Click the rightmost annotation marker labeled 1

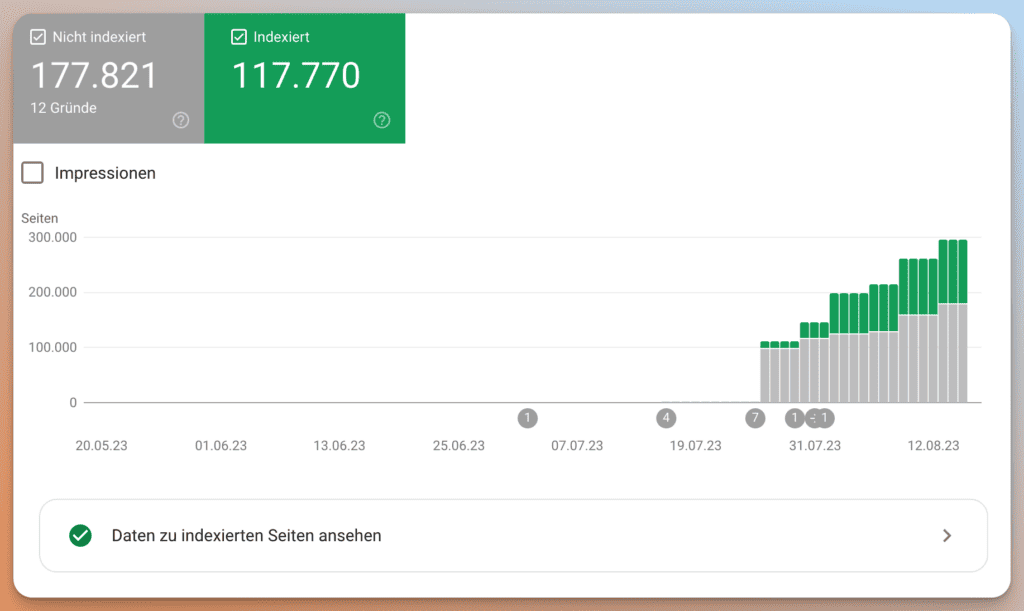(x=825, y=418)
